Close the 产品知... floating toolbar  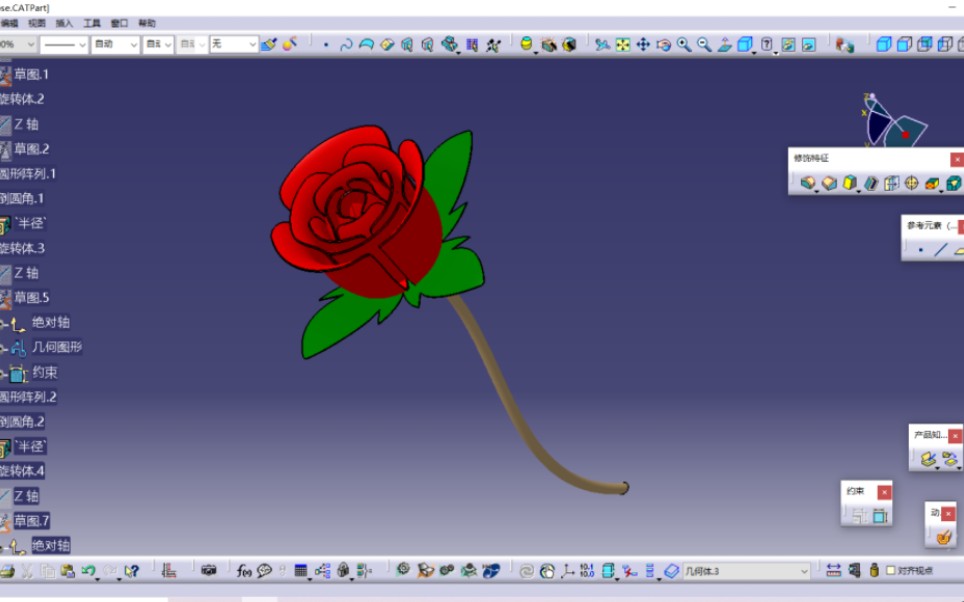(955, 435)
